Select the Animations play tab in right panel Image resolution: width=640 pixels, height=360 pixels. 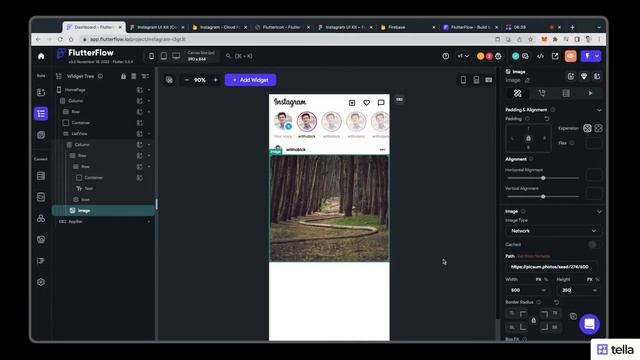point(590,93)
